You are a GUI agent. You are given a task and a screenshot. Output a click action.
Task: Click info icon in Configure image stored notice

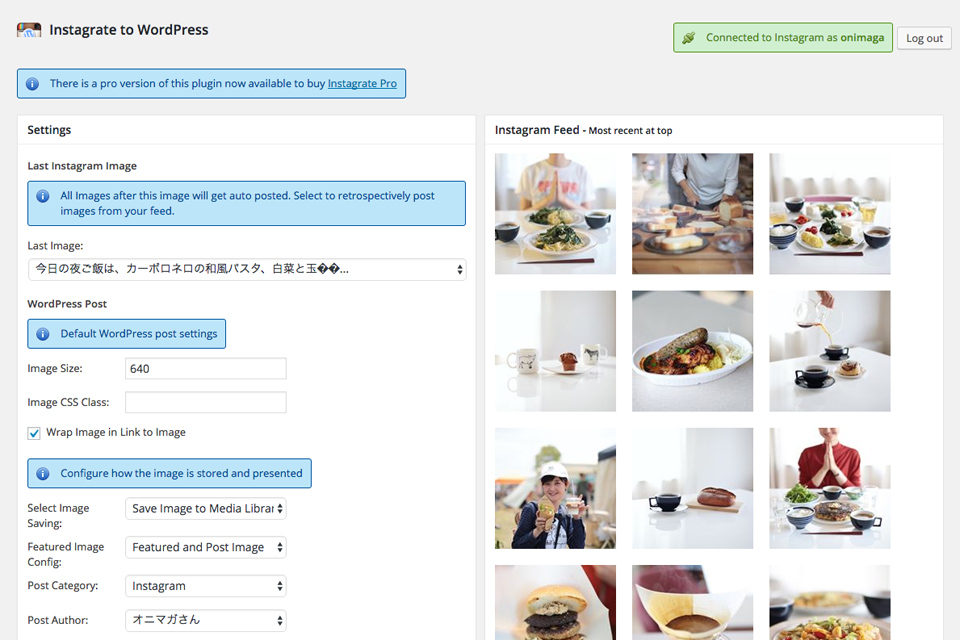(x=43, y=473)
